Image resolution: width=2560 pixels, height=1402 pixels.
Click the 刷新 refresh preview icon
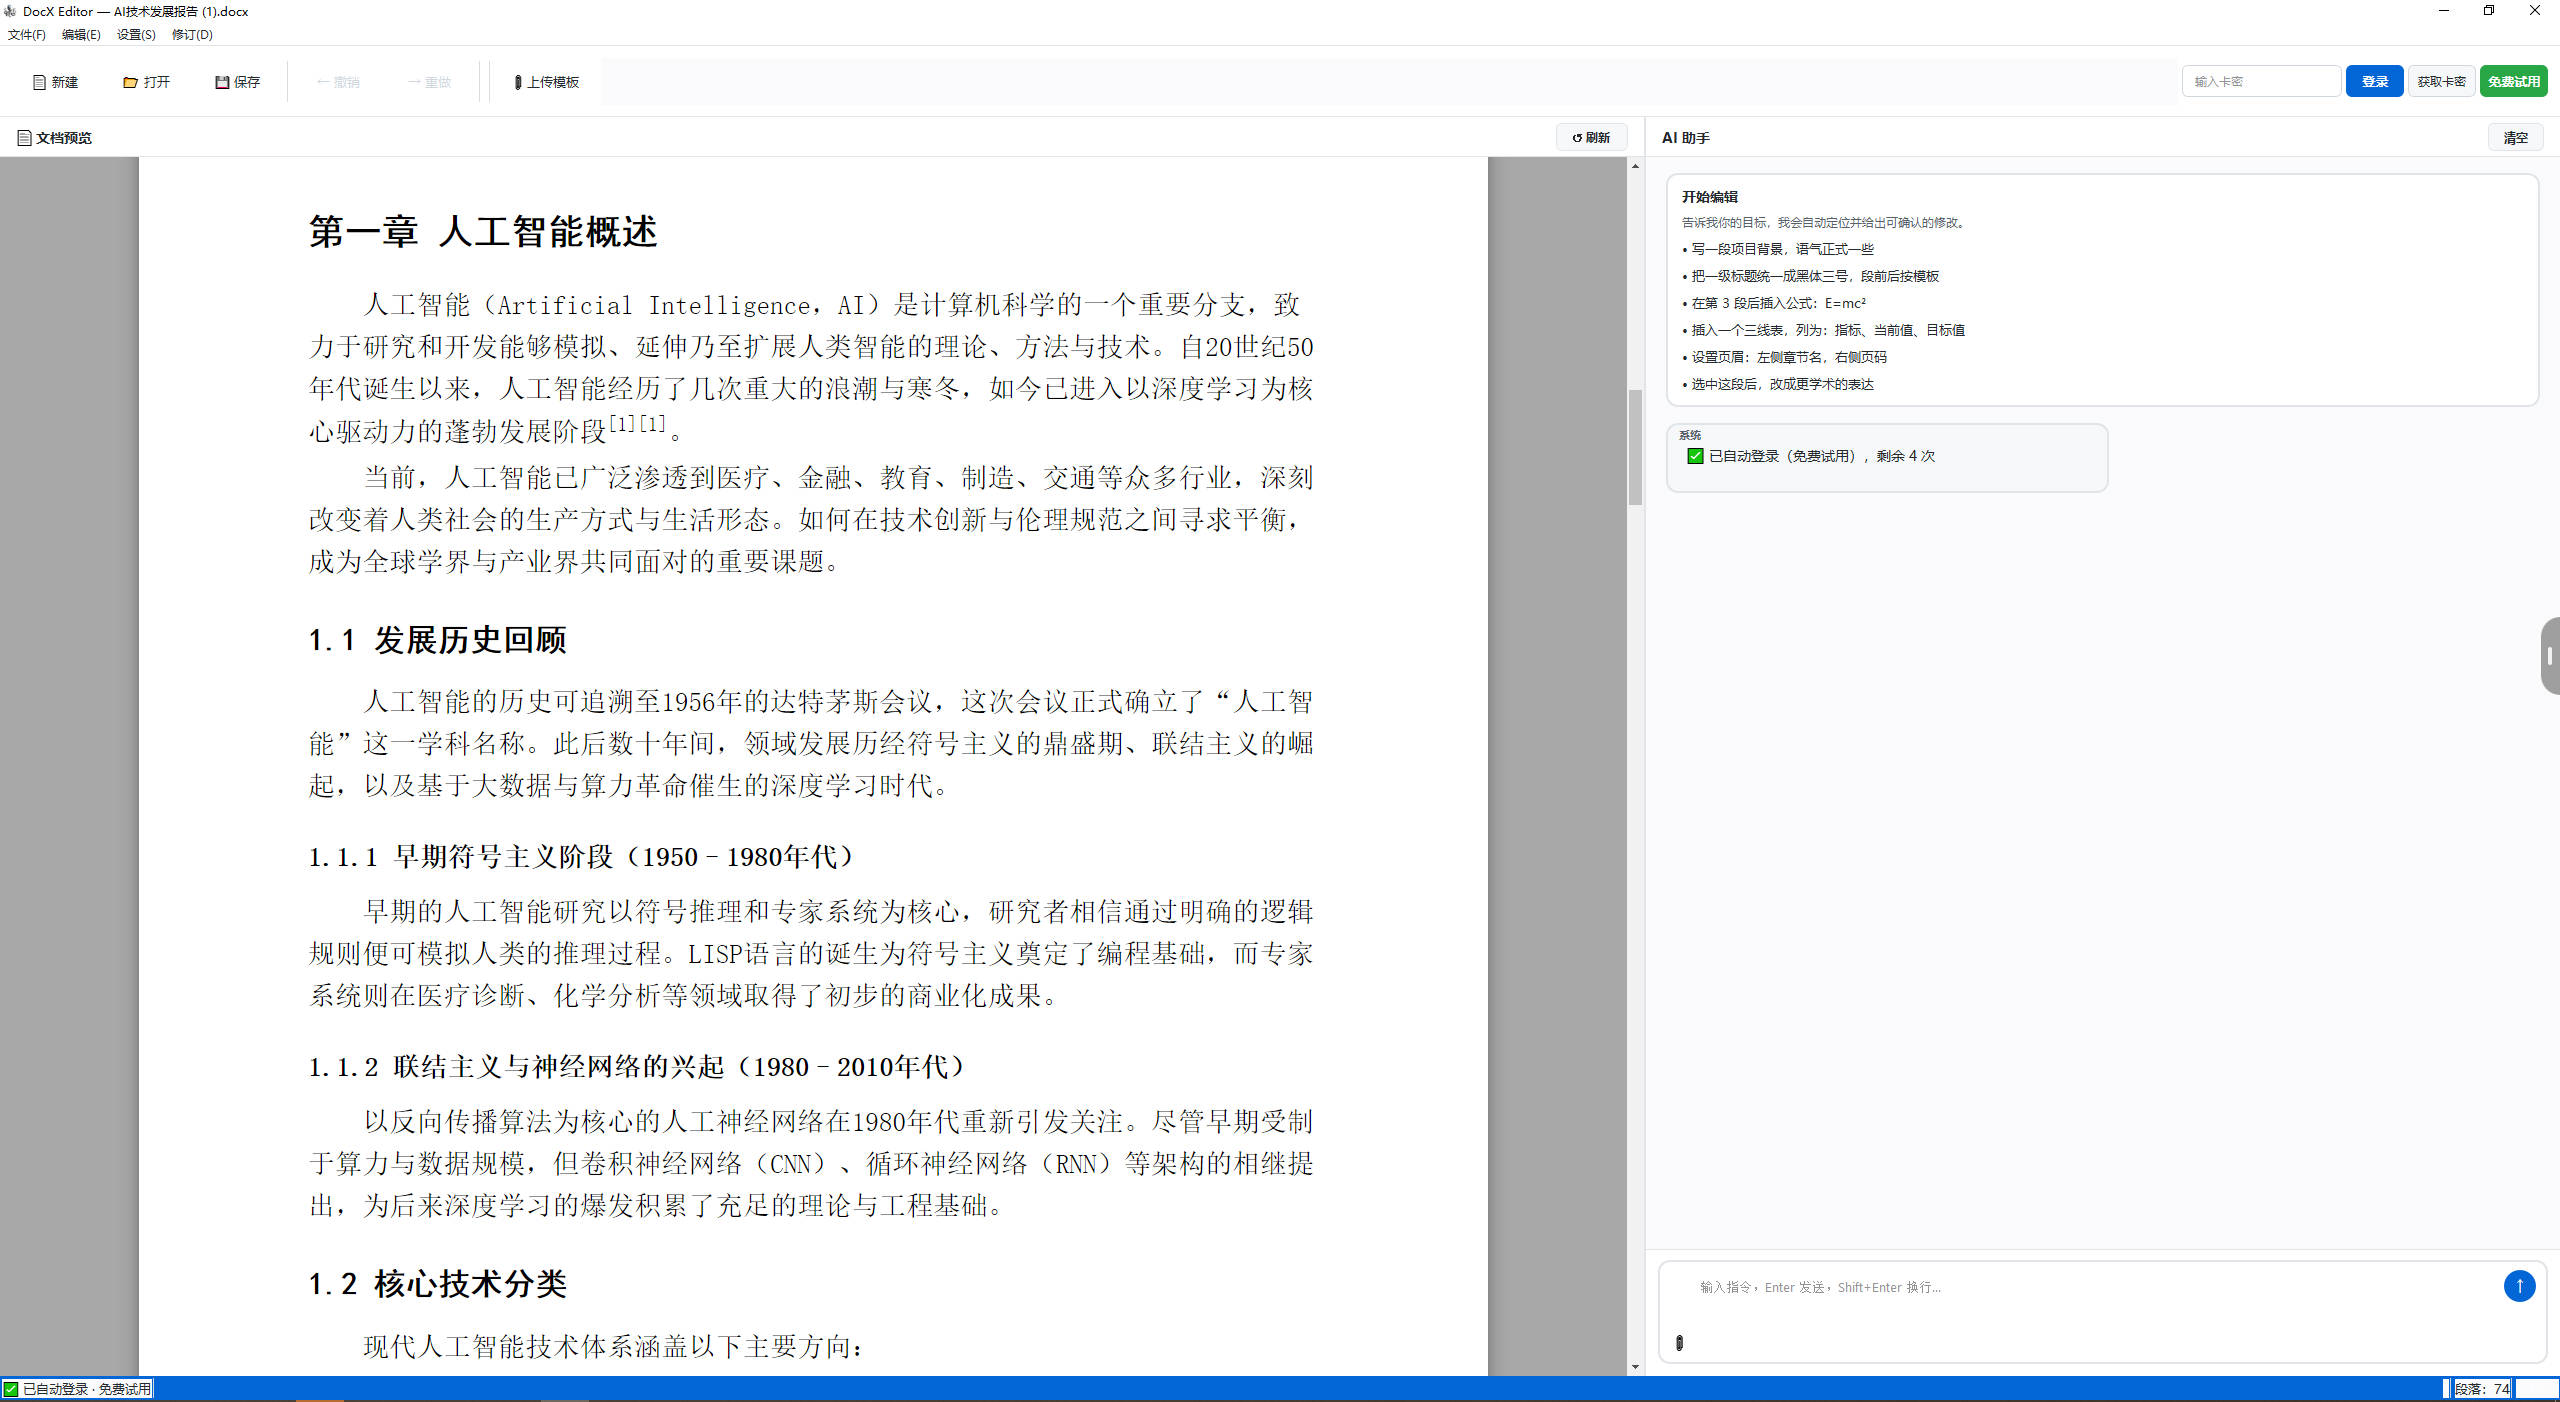point(1578,138)
